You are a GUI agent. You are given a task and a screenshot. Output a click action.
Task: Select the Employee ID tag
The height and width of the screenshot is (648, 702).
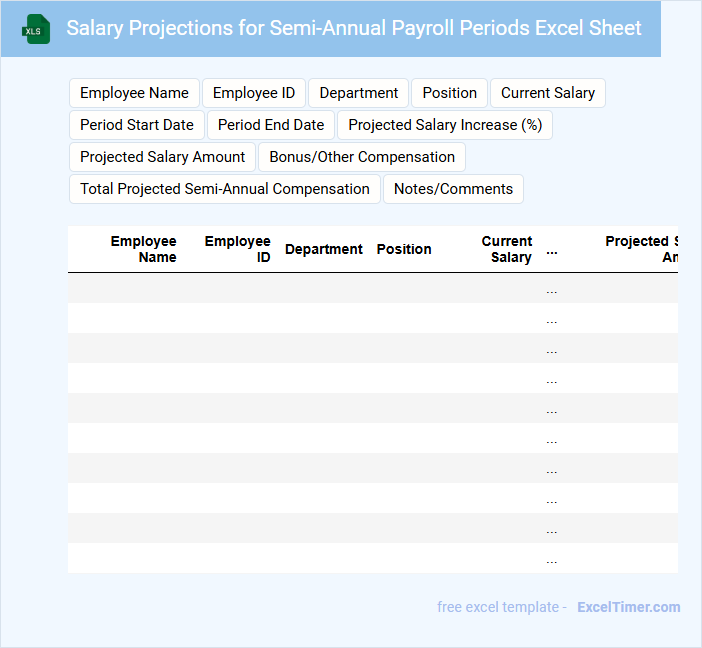pos(254,93)
